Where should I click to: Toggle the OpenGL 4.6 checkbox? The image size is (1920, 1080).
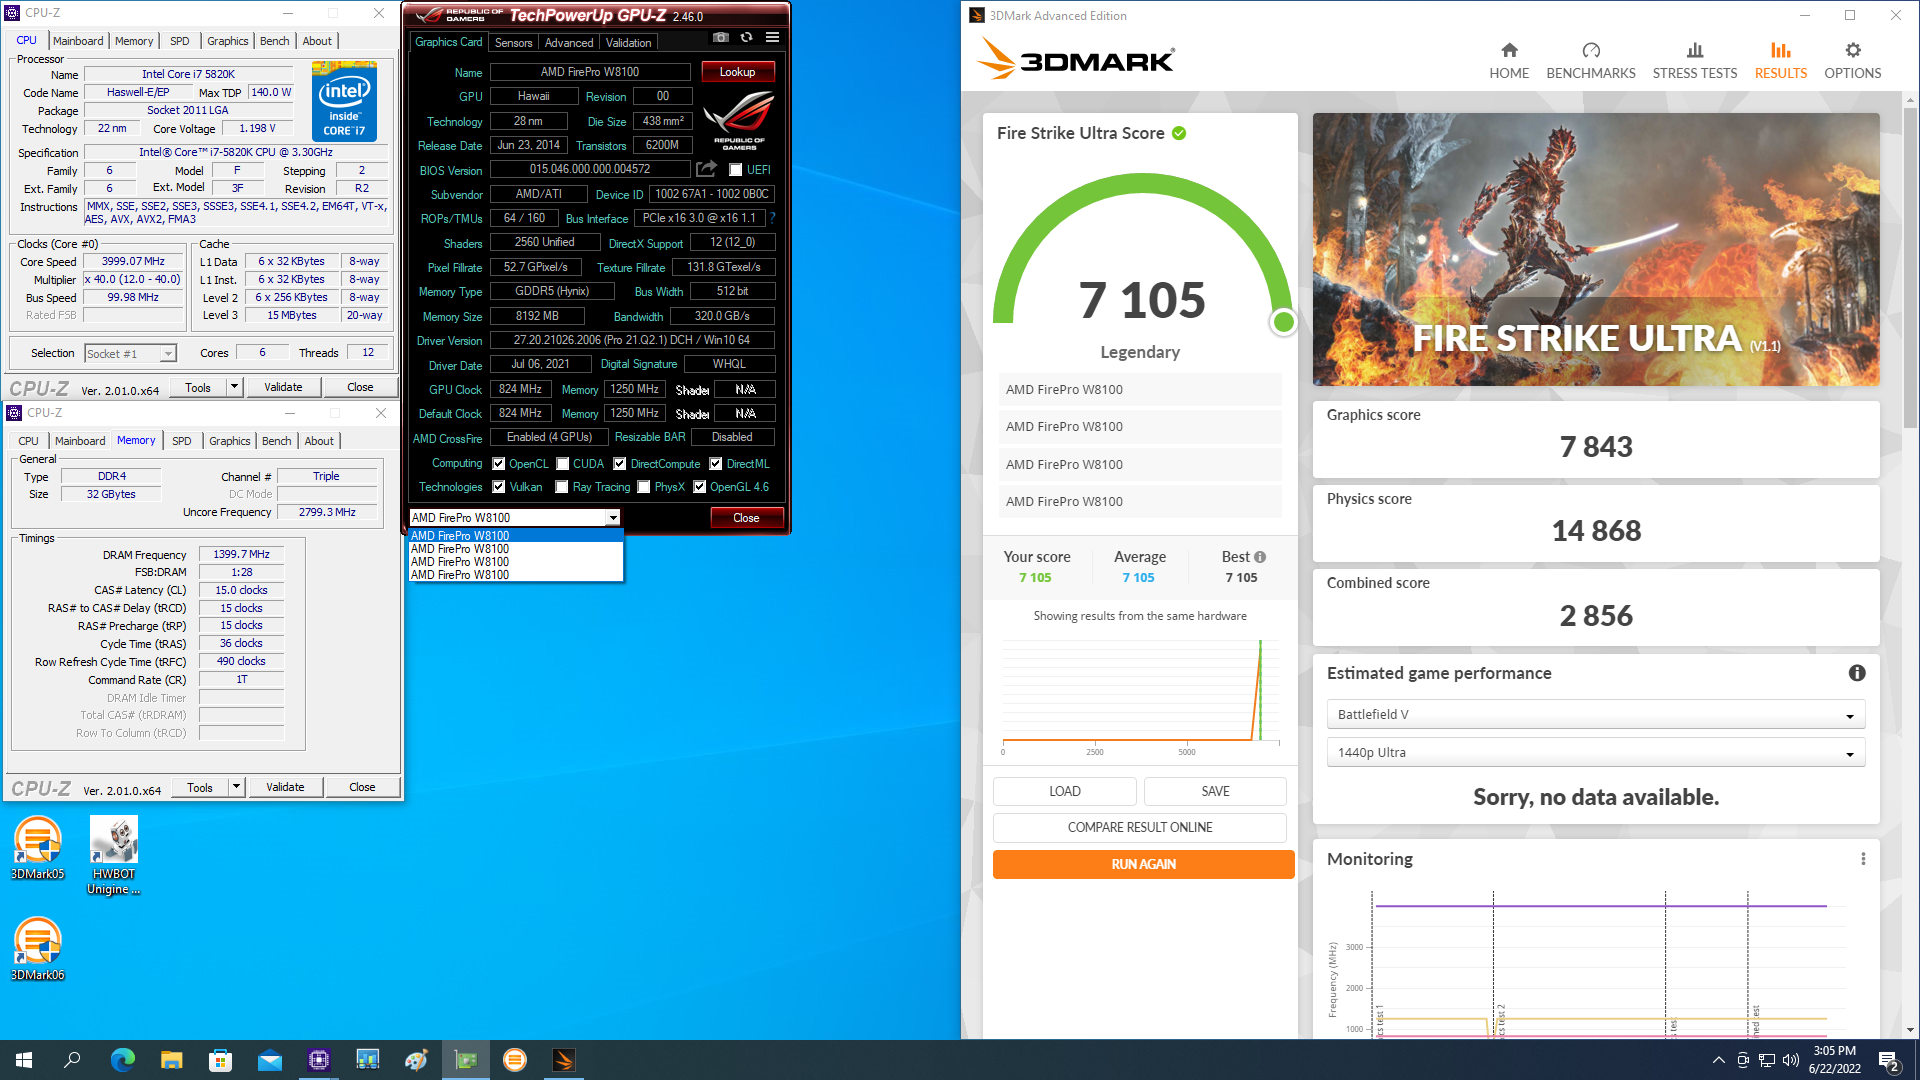pyautogui.click(x=700, y=487)
